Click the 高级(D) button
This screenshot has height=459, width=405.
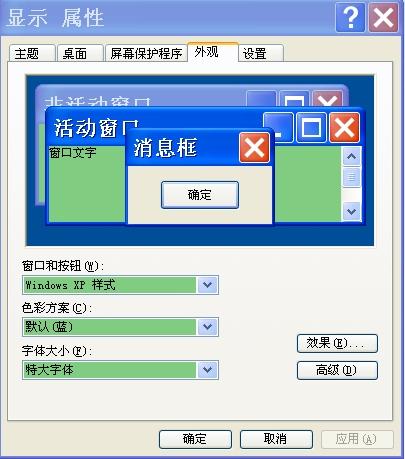pos(337,370)
